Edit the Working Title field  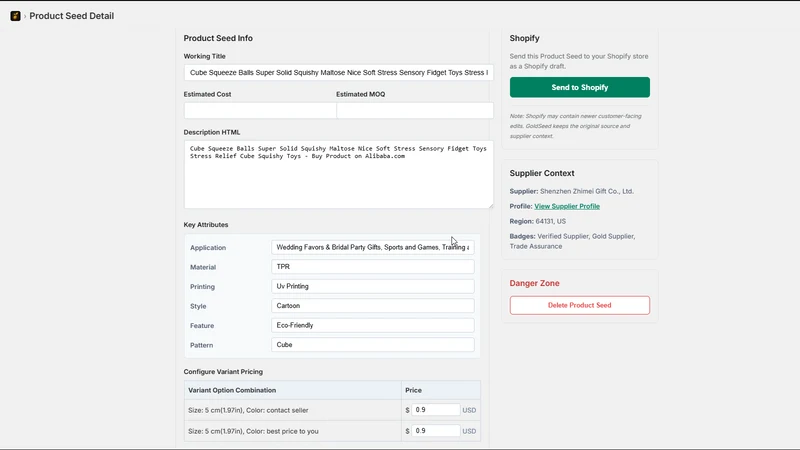tap(338, 72)
